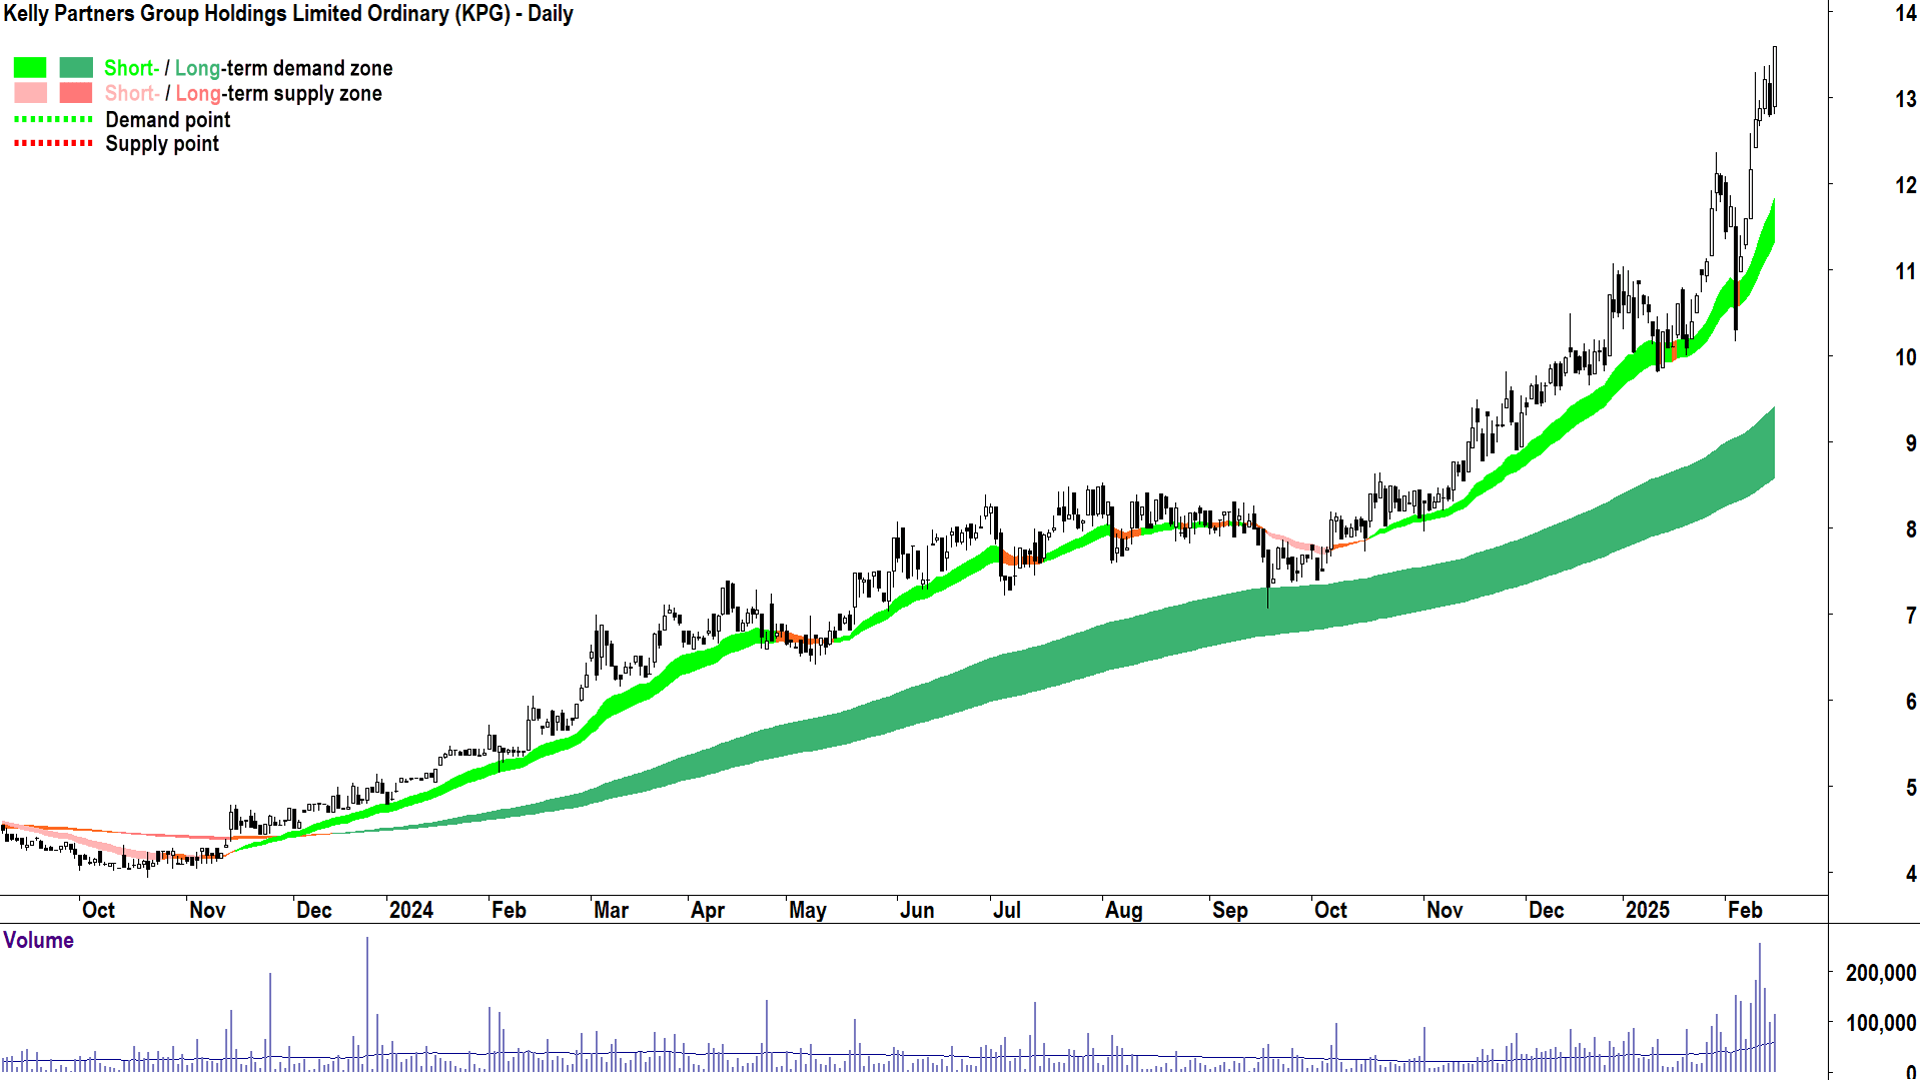Image resolution: width=1920 pixels, height=1080 pixels.
Task: Click the dark green long-term demand swatch
Action: click(76, 68)
